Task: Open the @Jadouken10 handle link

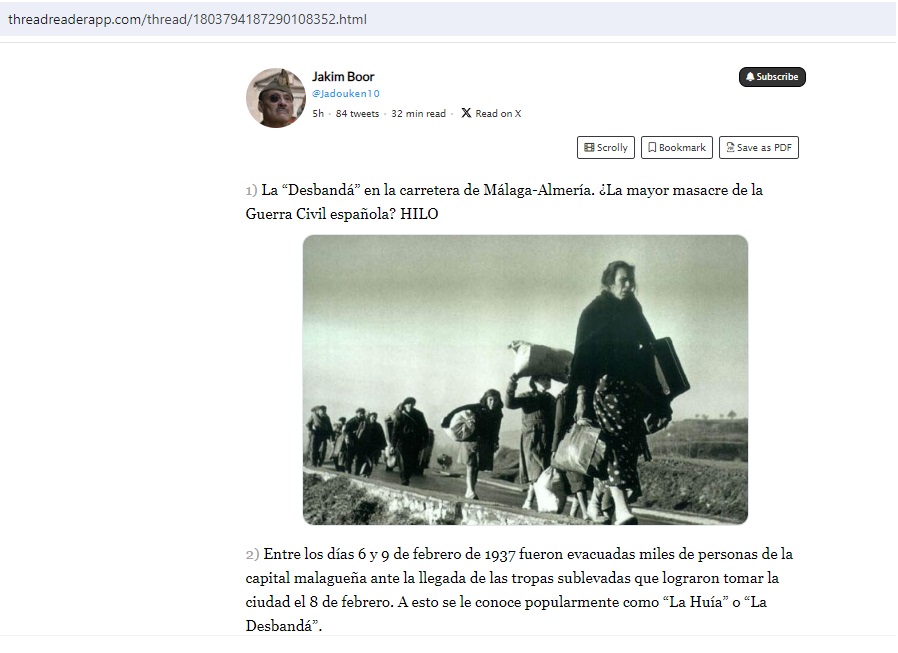Action: click(345, 93)
